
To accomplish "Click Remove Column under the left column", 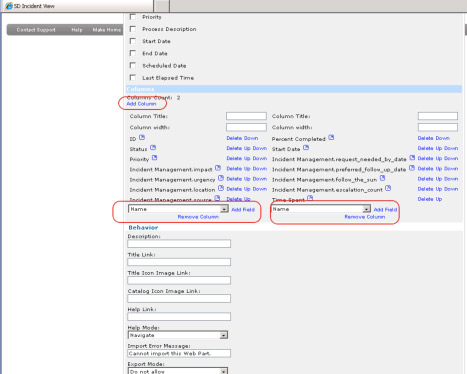I will coord(198,217).
